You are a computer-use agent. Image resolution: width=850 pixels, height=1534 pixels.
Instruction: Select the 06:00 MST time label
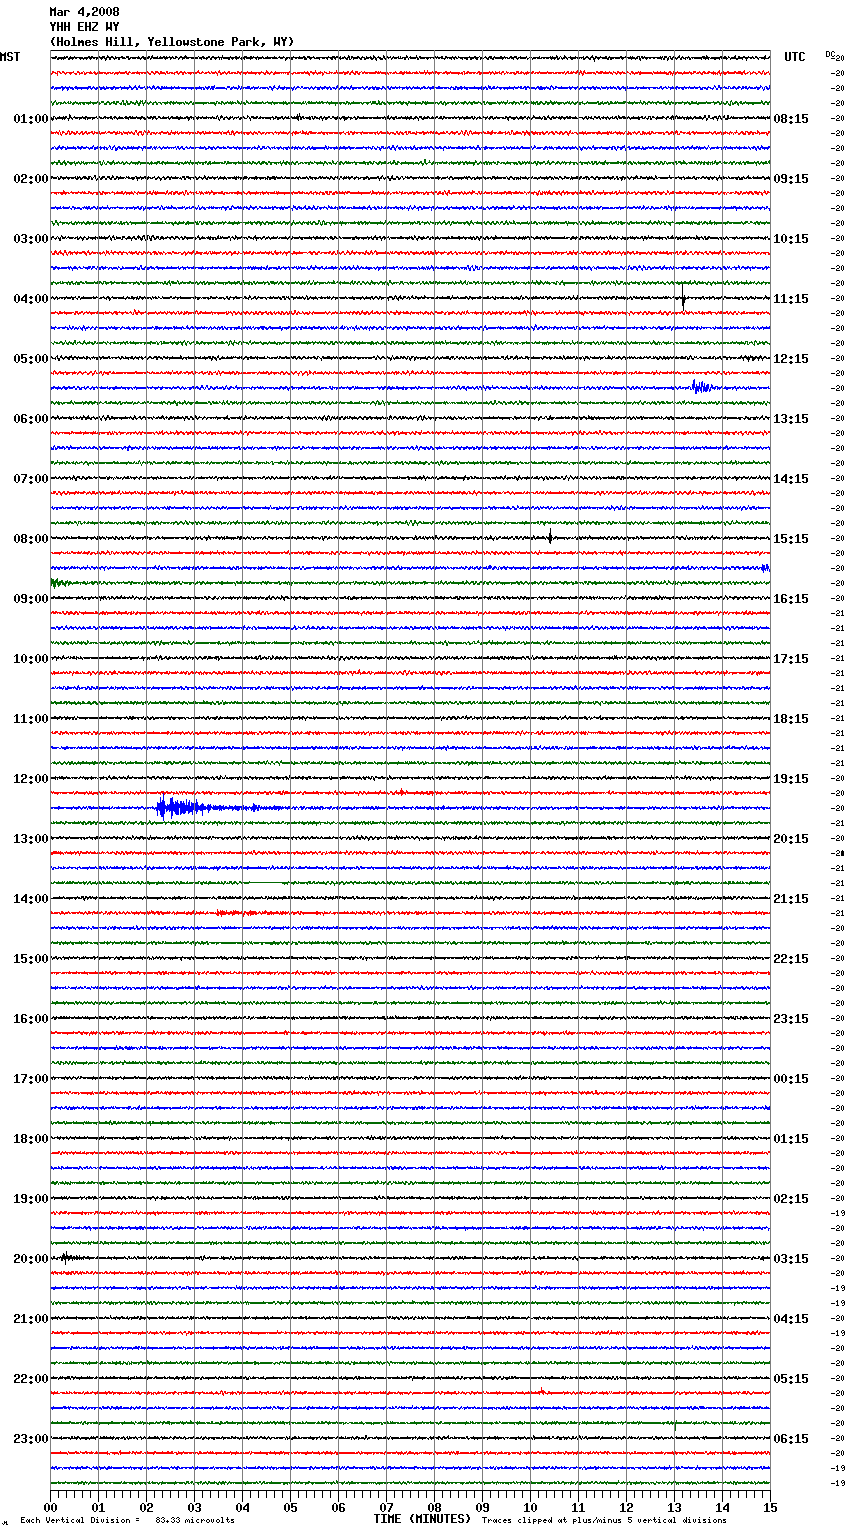pos(31,419)
